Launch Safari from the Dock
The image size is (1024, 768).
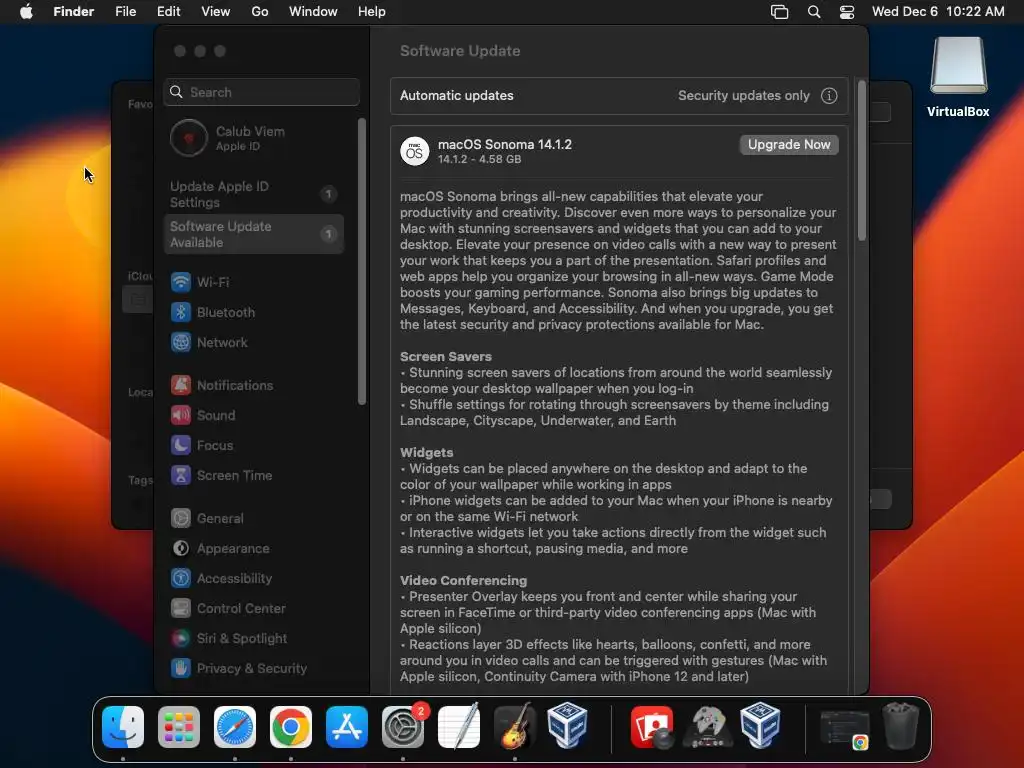235,727
